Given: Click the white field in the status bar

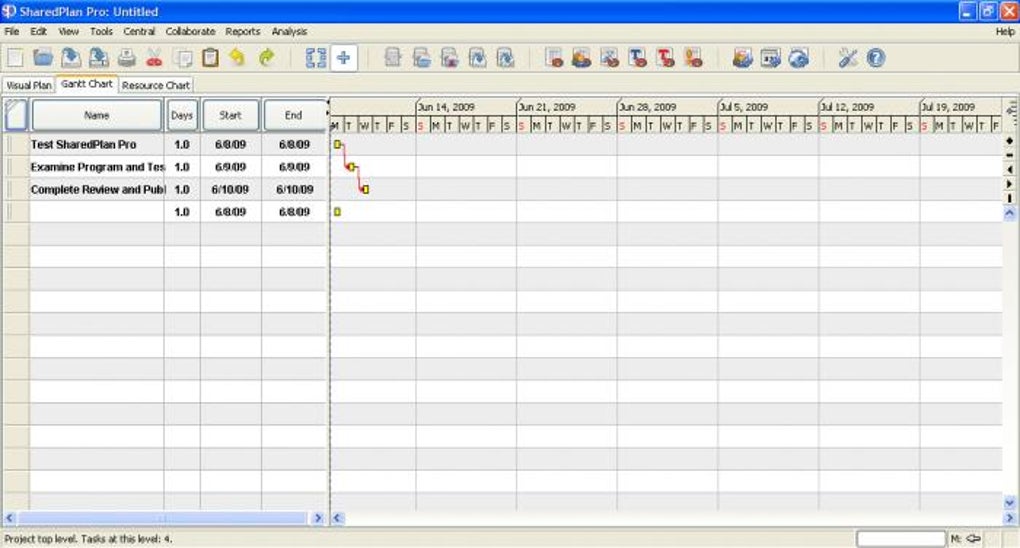Looking at the screenshot, I should tap(901, 538).
